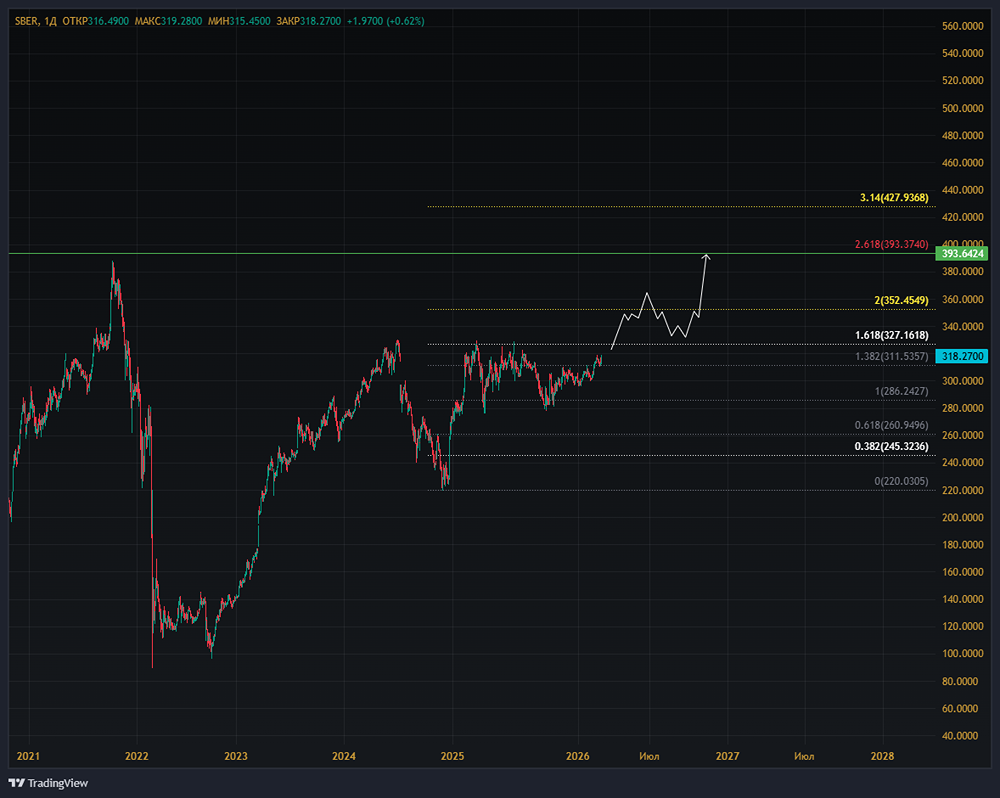Click the 440.0000 price scale value

[962, 190]
